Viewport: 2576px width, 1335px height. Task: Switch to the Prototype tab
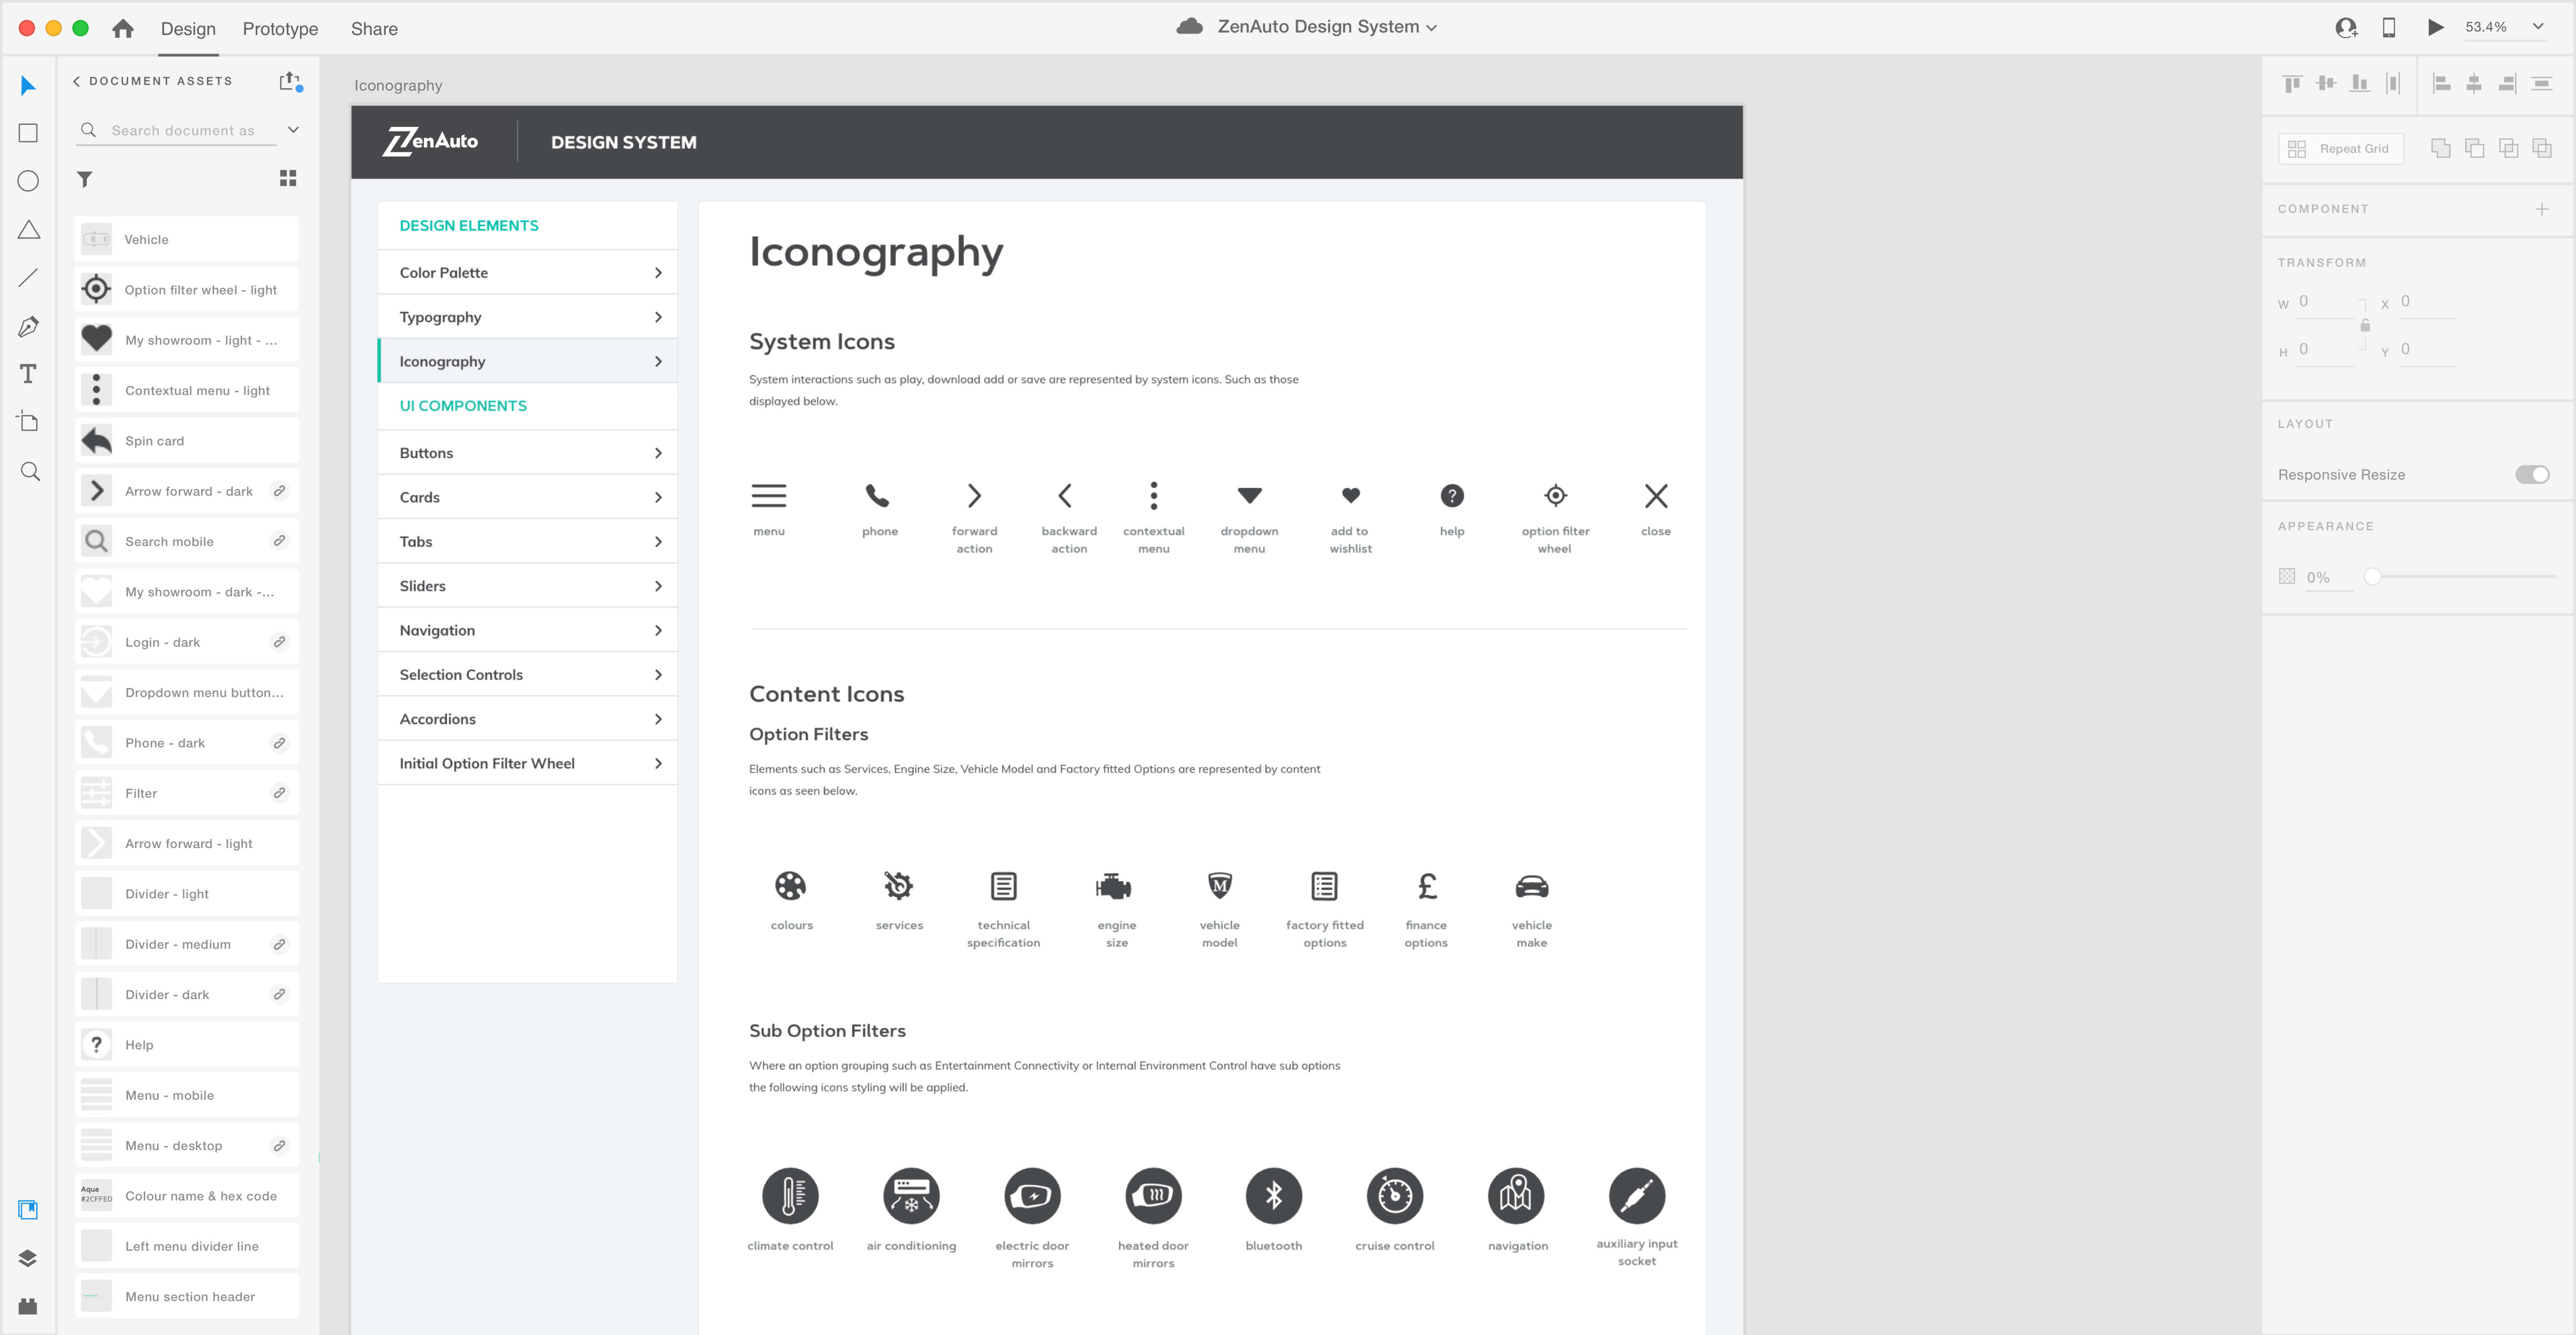click(x=280, y=29)
